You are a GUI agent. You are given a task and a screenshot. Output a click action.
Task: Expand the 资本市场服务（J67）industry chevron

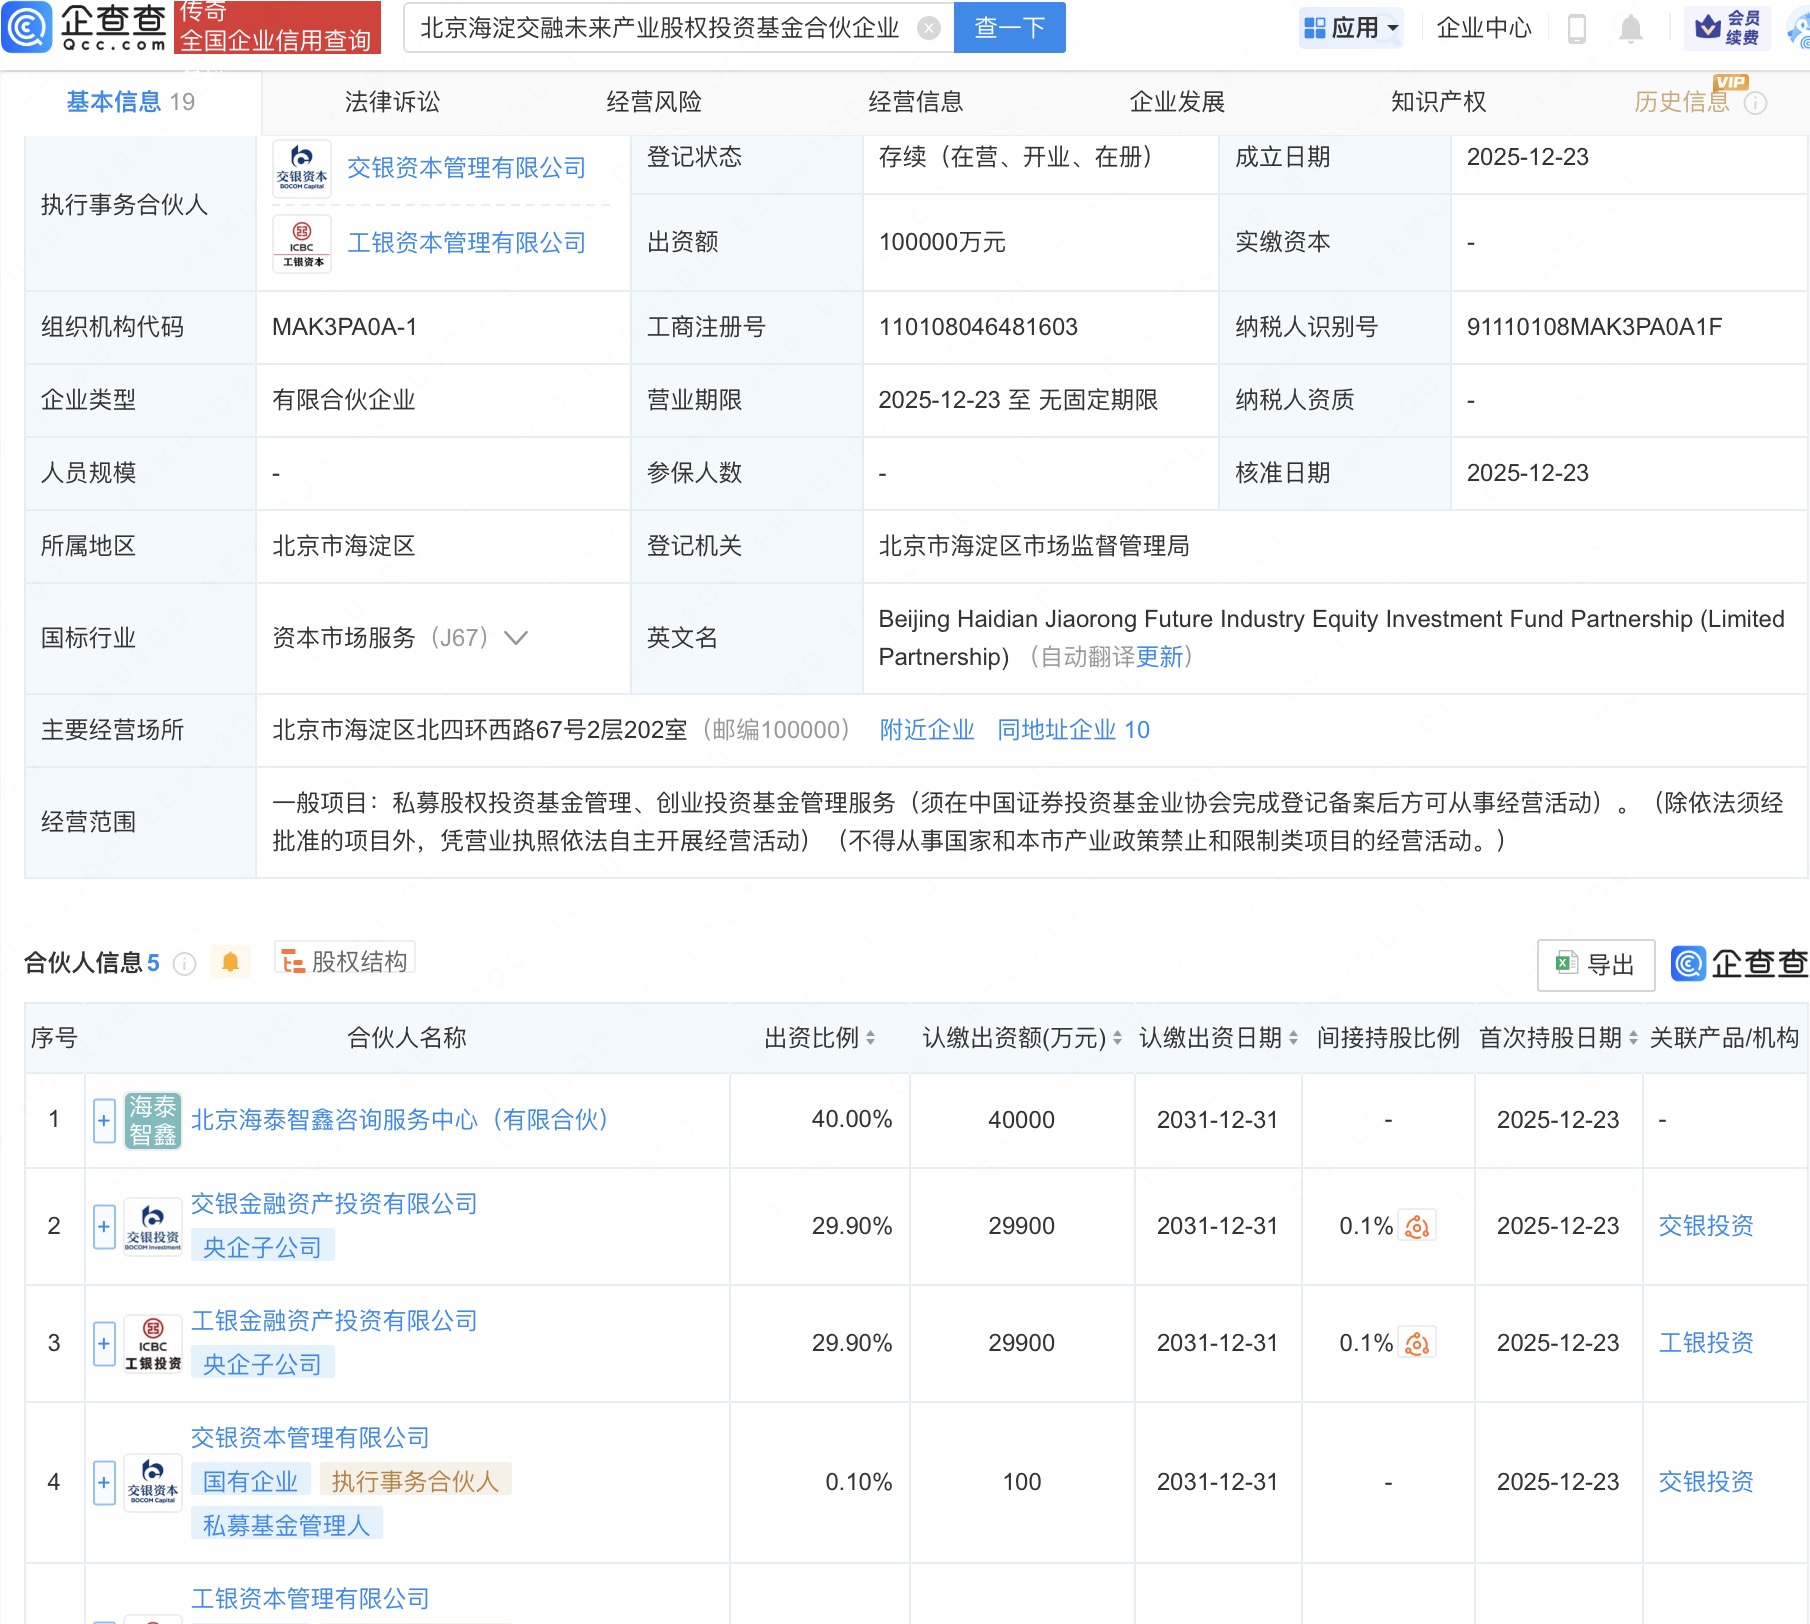coord(516,638)
